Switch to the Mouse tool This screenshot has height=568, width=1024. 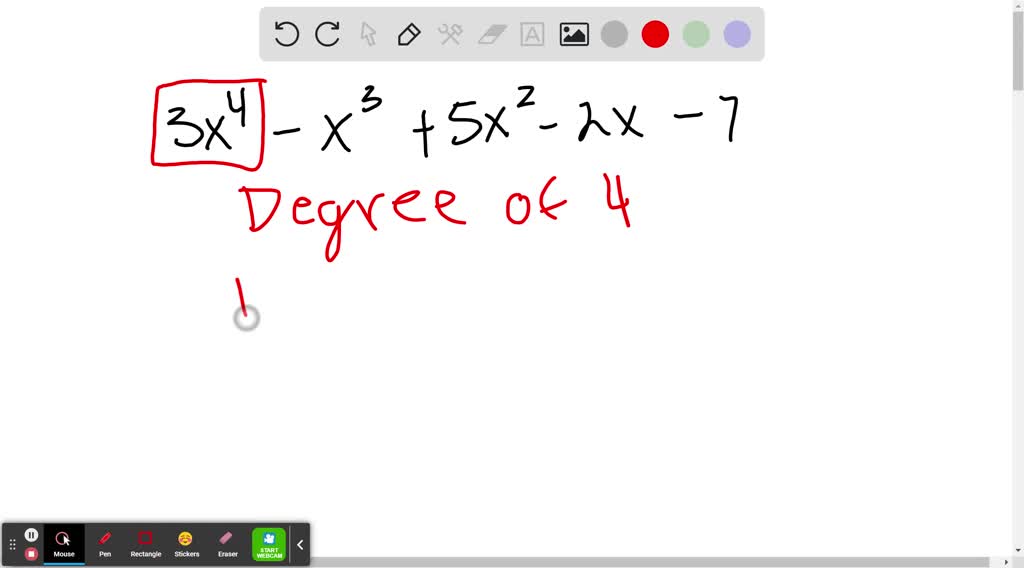pyautogui.click(x=64, y=544)
